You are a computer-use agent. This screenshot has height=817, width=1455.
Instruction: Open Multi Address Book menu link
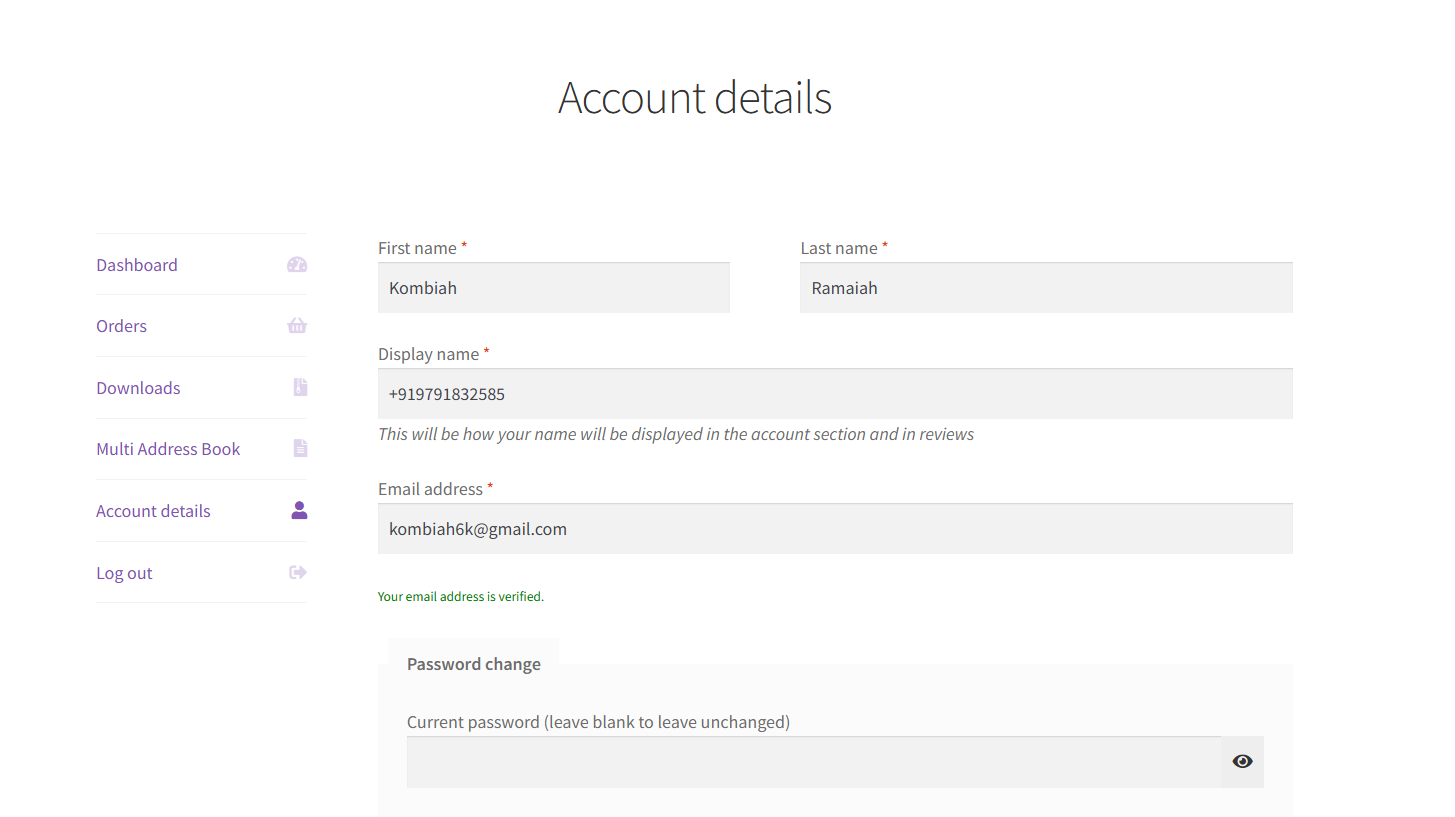pos(168,449)
